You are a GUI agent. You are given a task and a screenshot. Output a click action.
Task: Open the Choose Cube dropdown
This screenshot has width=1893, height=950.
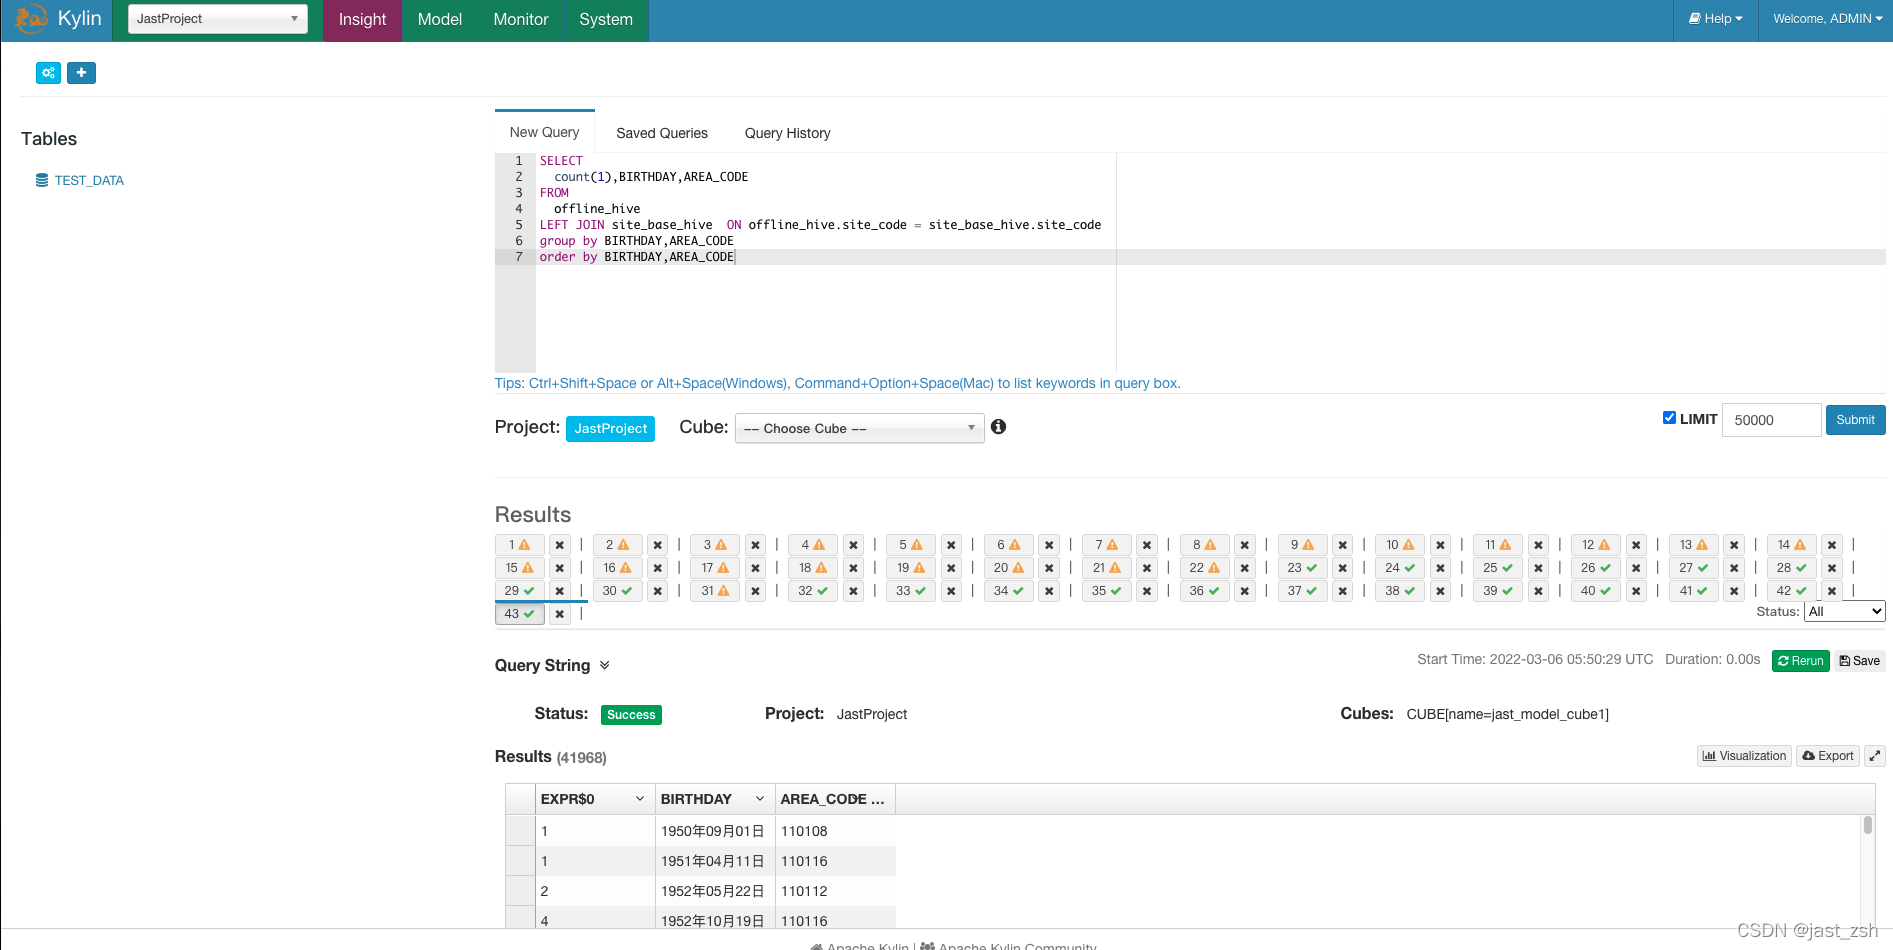point(859,428)
